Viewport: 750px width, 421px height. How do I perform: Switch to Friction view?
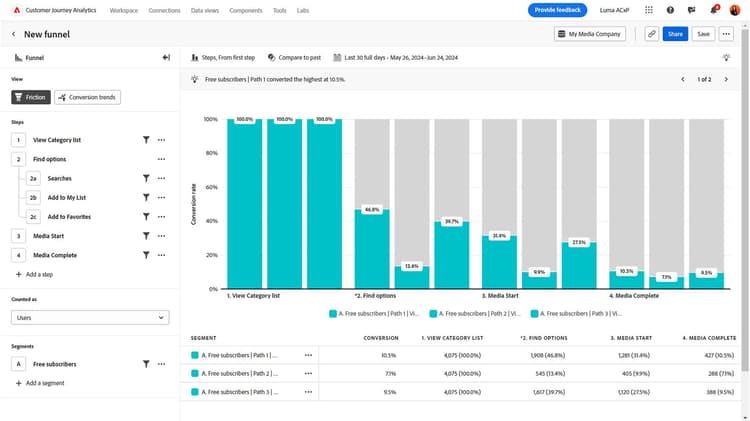(x=31, y=97)
